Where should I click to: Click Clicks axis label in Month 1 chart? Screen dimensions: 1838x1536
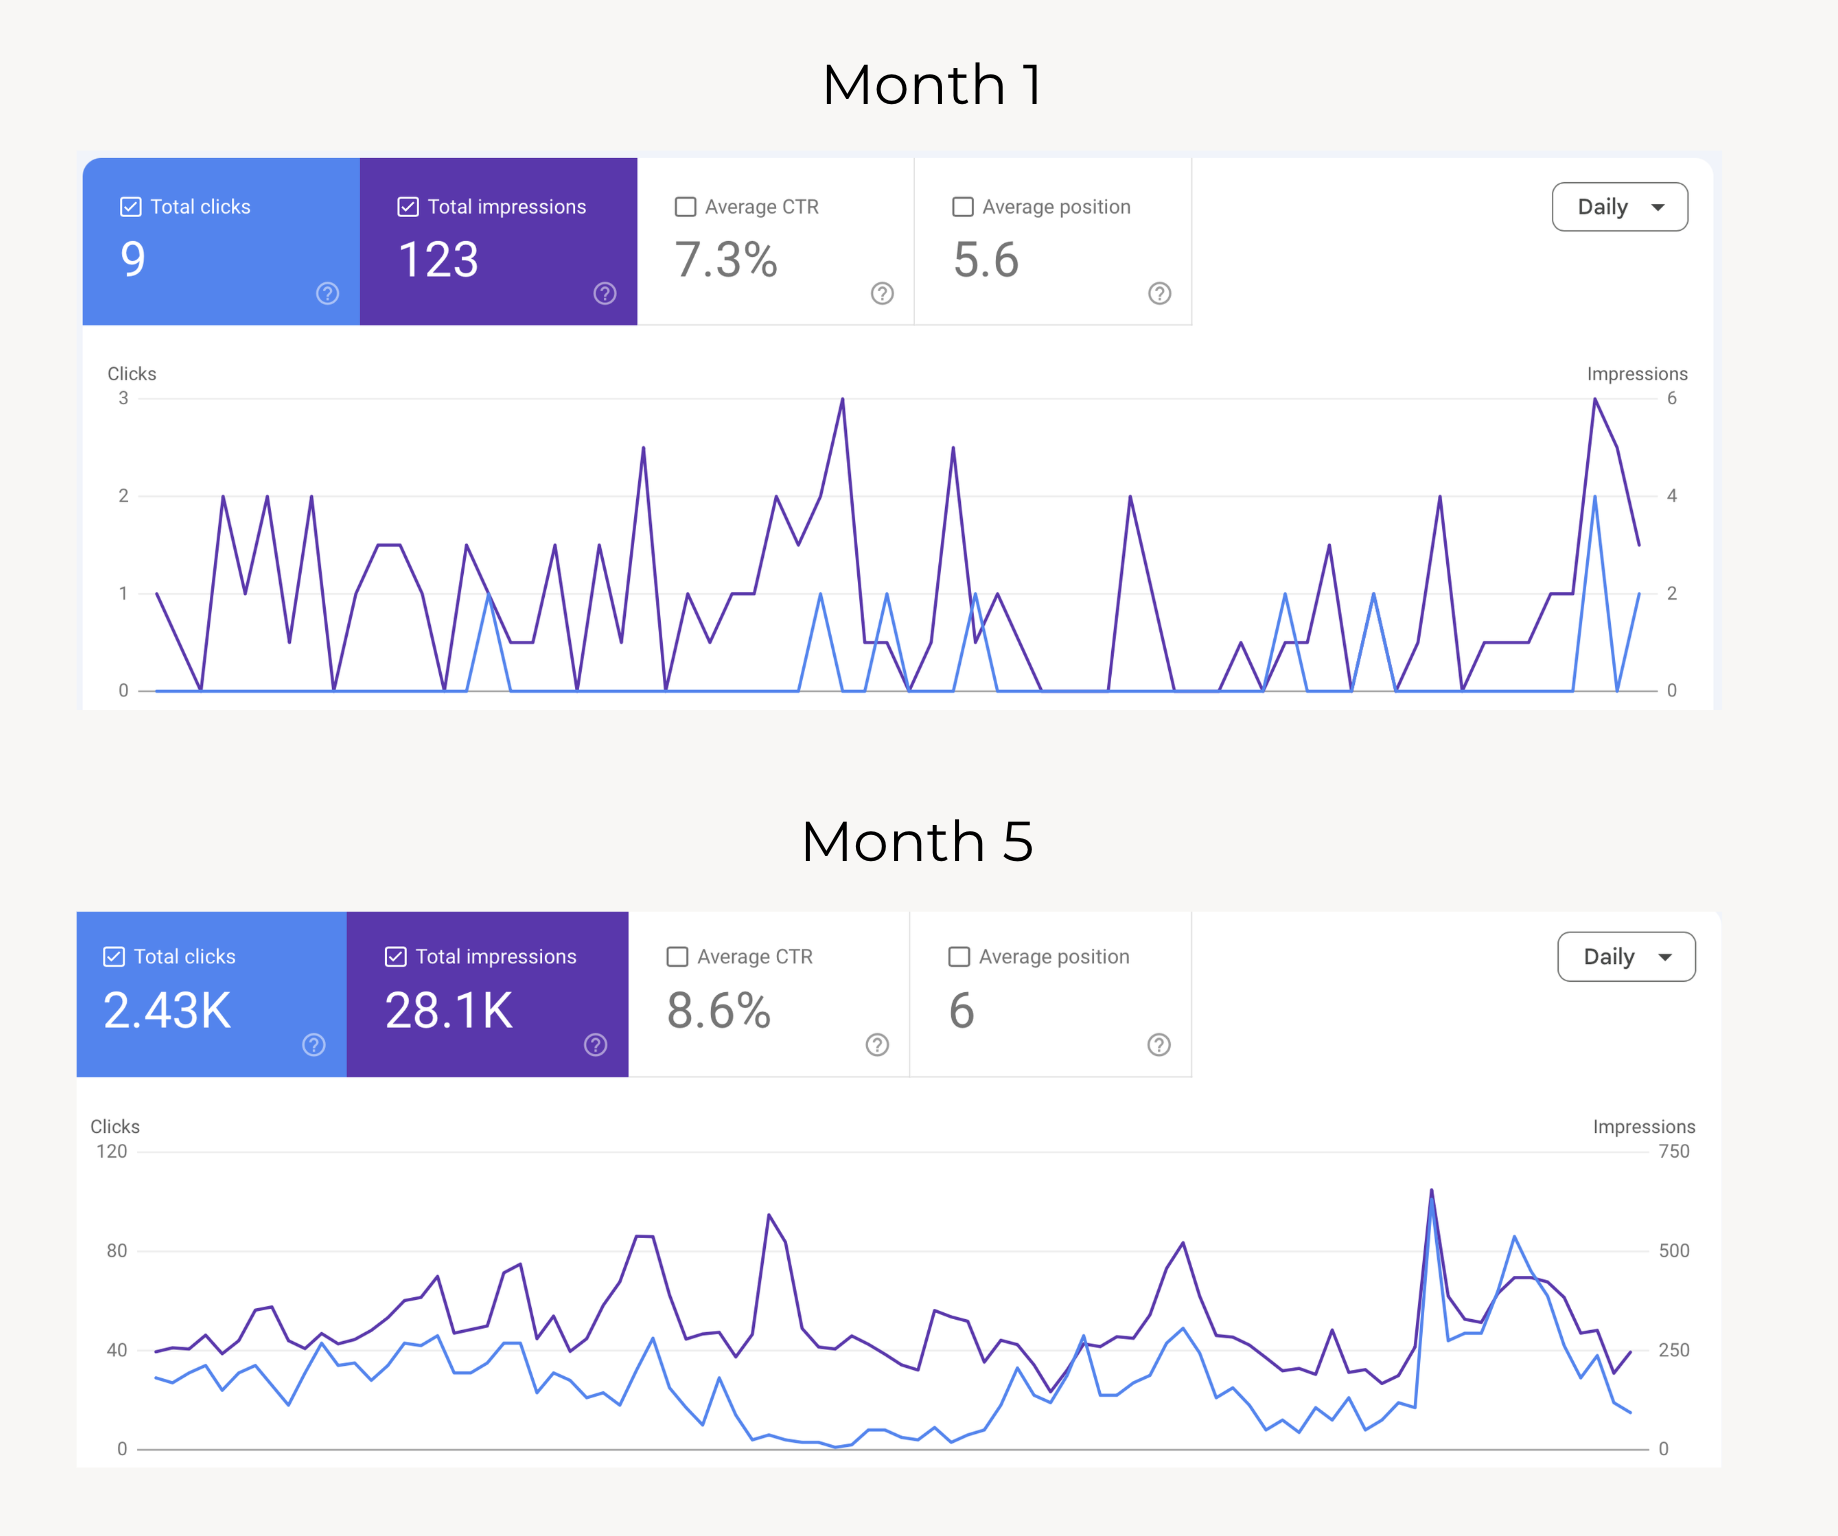(x=132, y=374)
